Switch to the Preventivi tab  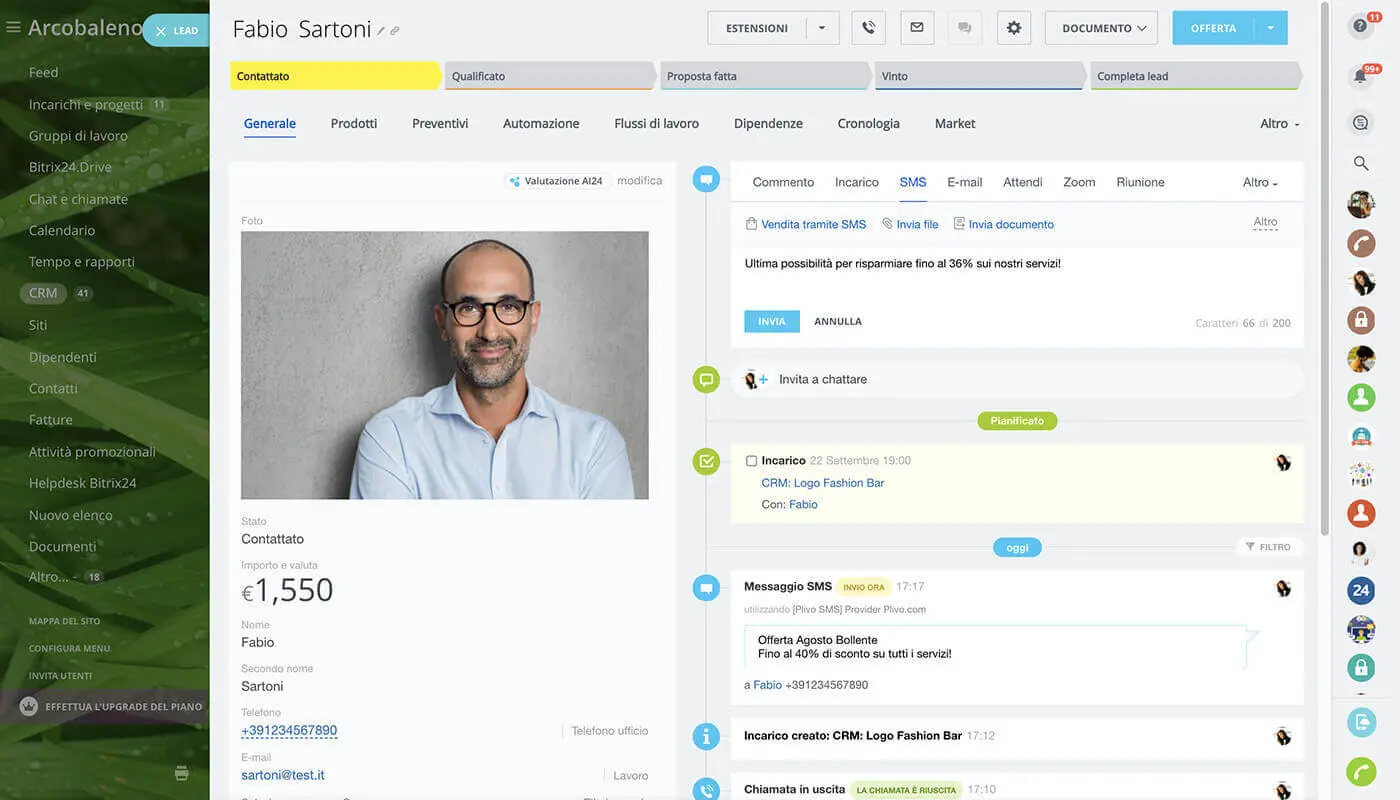[x=440, y=124]
